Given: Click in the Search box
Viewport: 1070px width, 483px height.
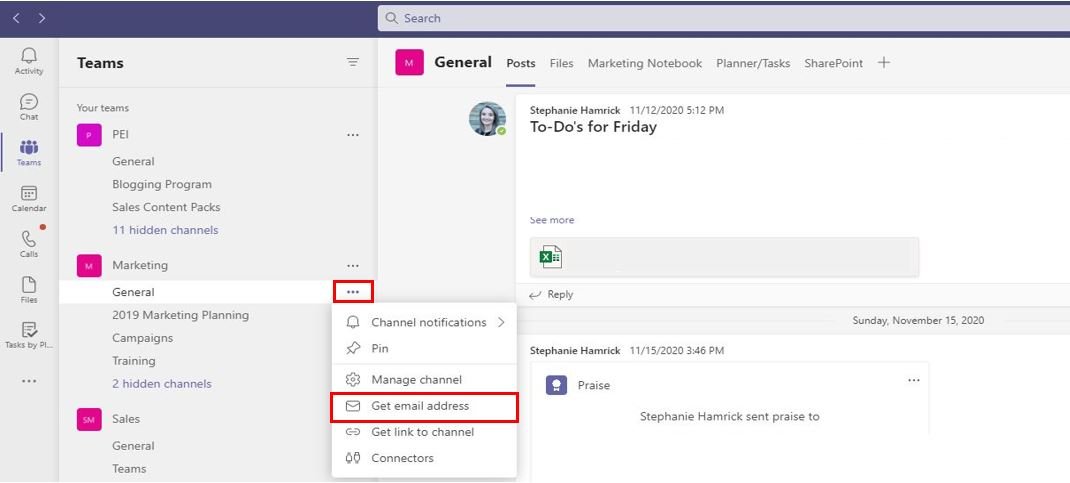Looking at the screenshot, I should [x=724, y=18].
